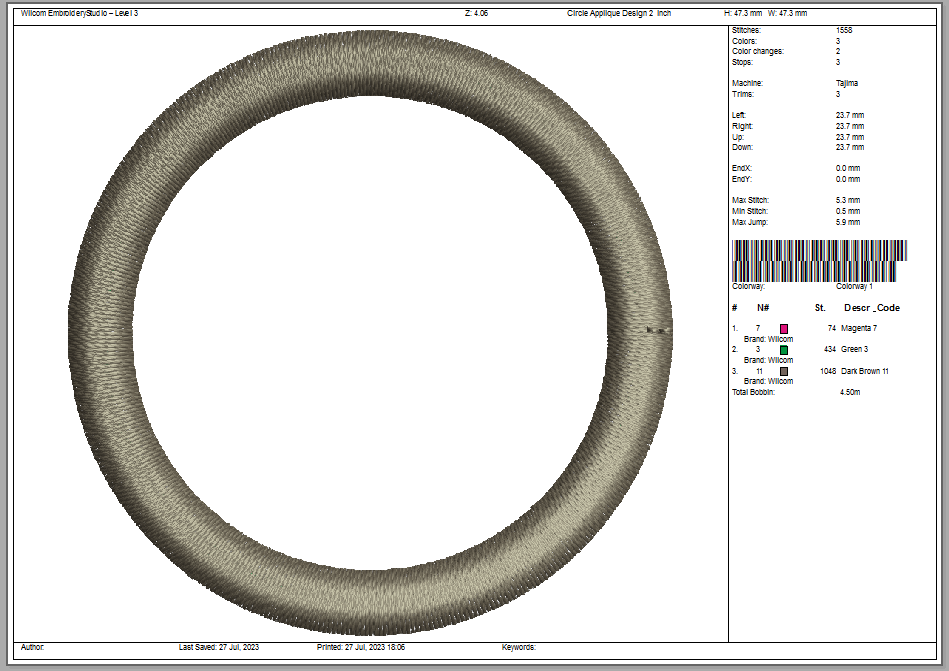Click the Printed date and time footer
The width and height of the screenshot is (949, 671).
(361, 648)
